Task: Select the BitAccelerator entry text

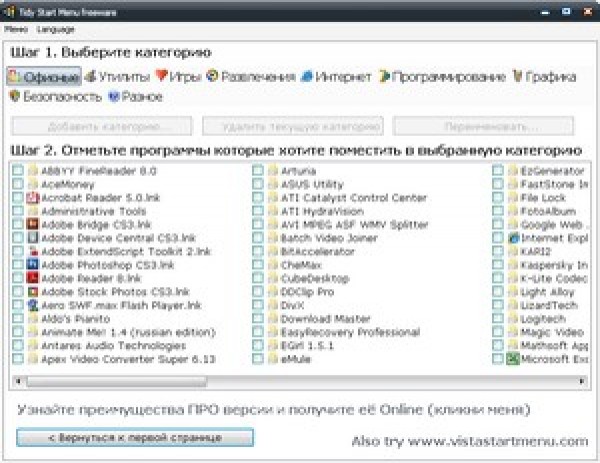Action: (x=318, y=251)
